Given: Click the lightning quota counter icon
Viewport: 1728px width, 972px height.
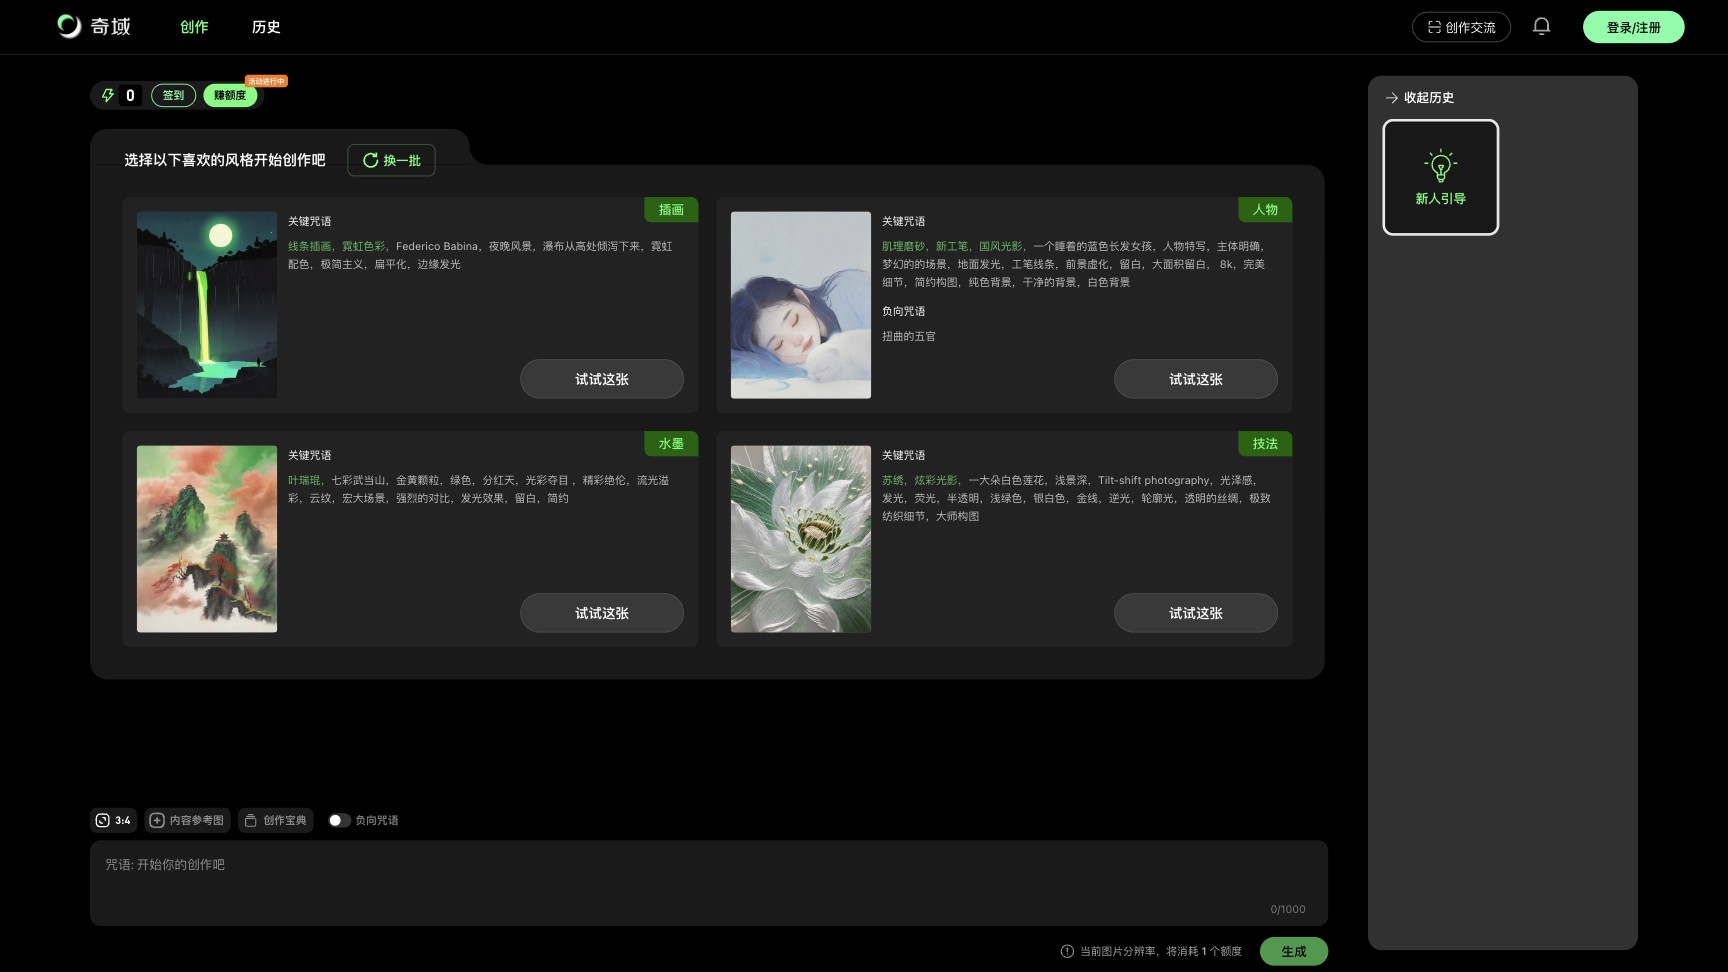Looking at the screenshot, I should pyautogui.click(x=108, y=96).
